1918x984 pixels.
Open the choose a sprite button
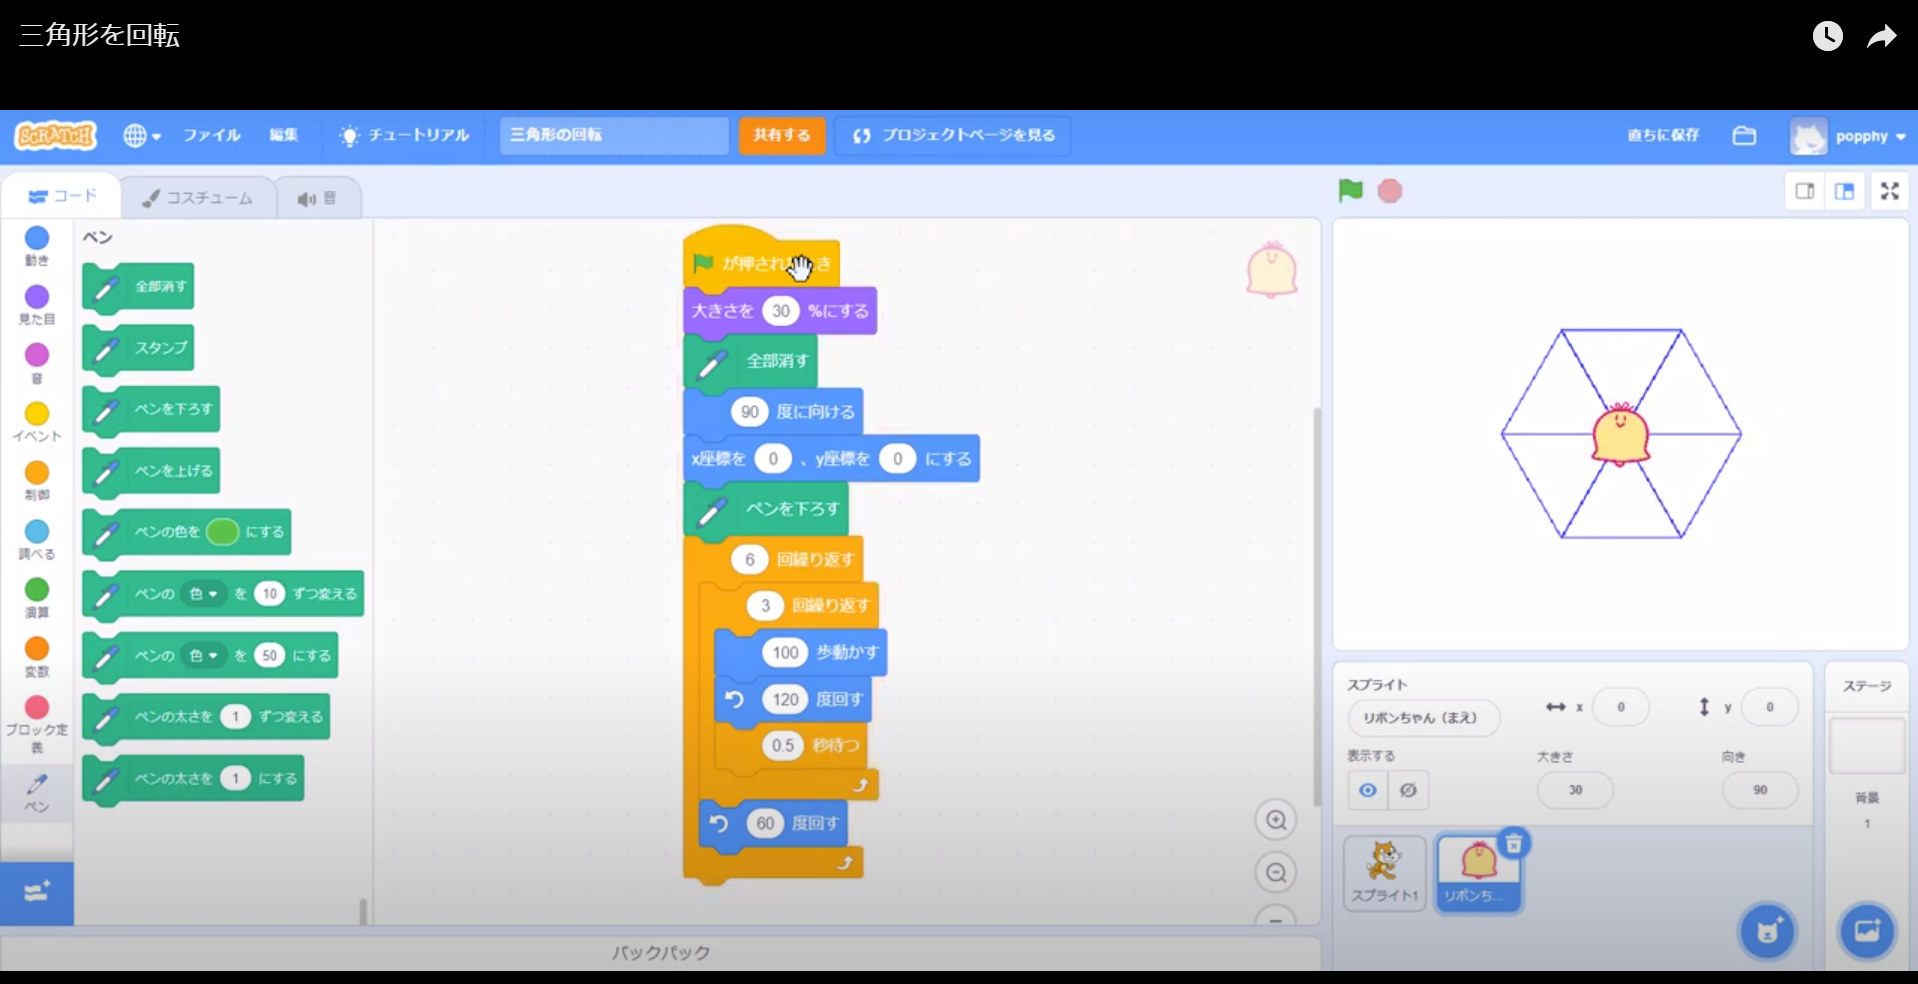click(1767, 931)
